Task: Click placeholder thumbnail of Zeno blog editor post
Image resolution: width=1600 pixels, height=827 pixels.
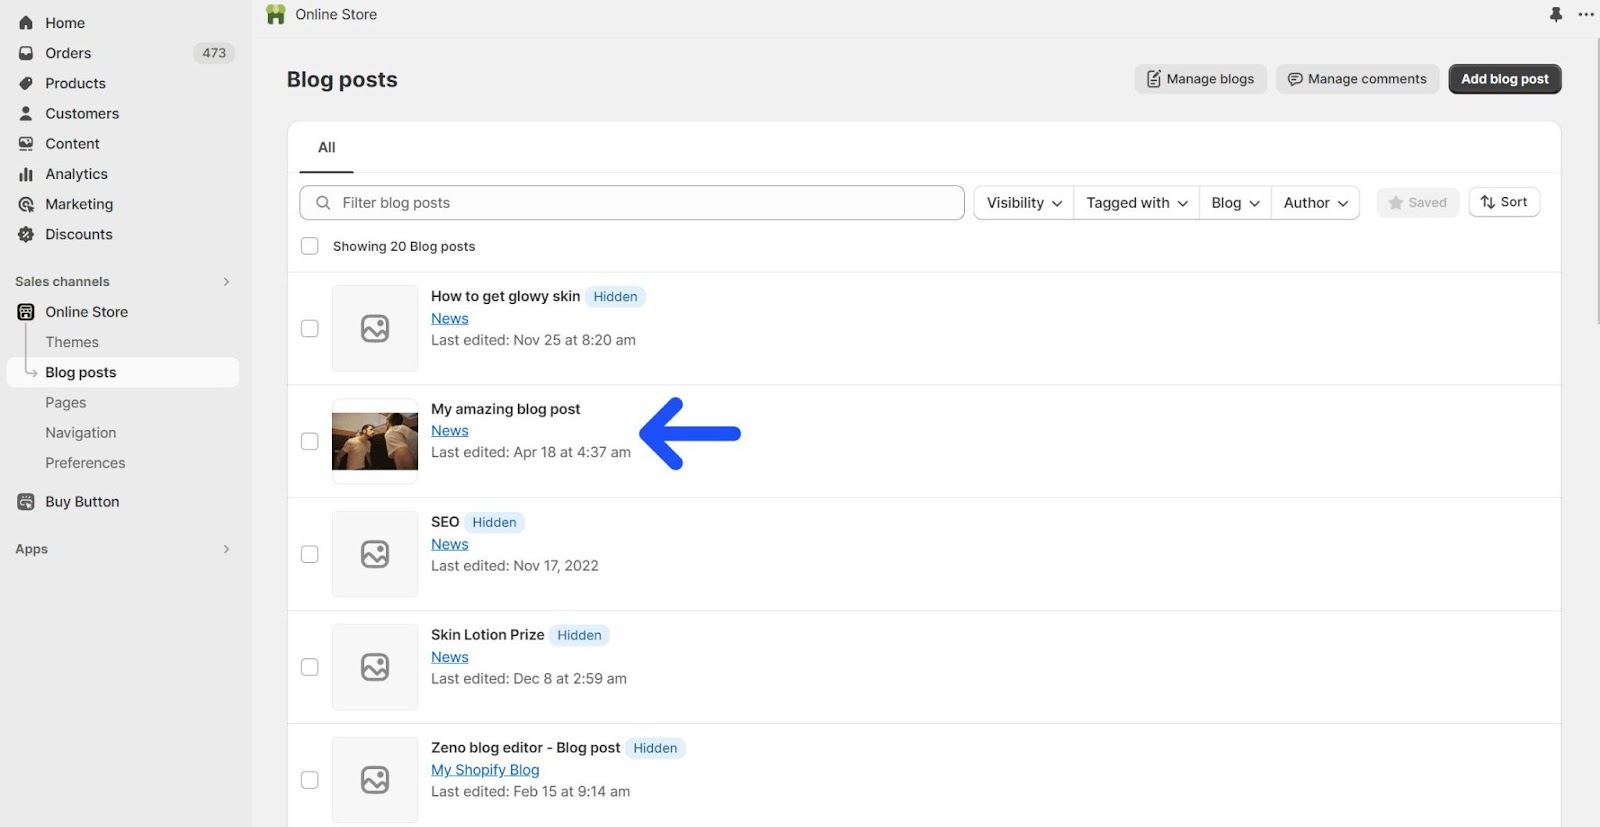Action: [375, 780]
